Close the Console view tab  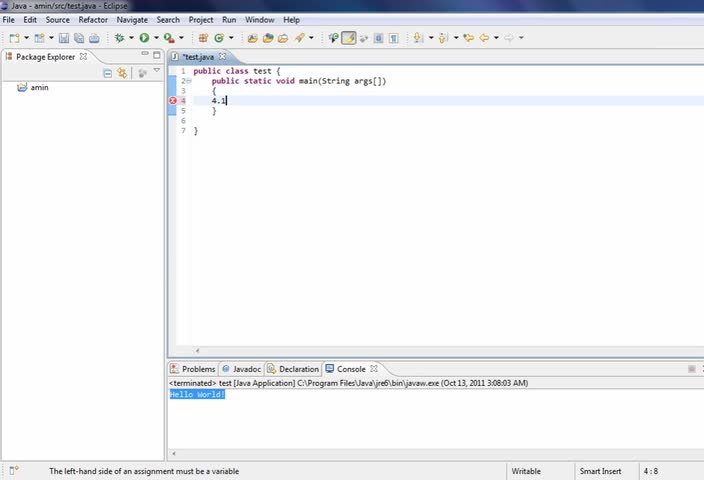(x=374, y=369)
